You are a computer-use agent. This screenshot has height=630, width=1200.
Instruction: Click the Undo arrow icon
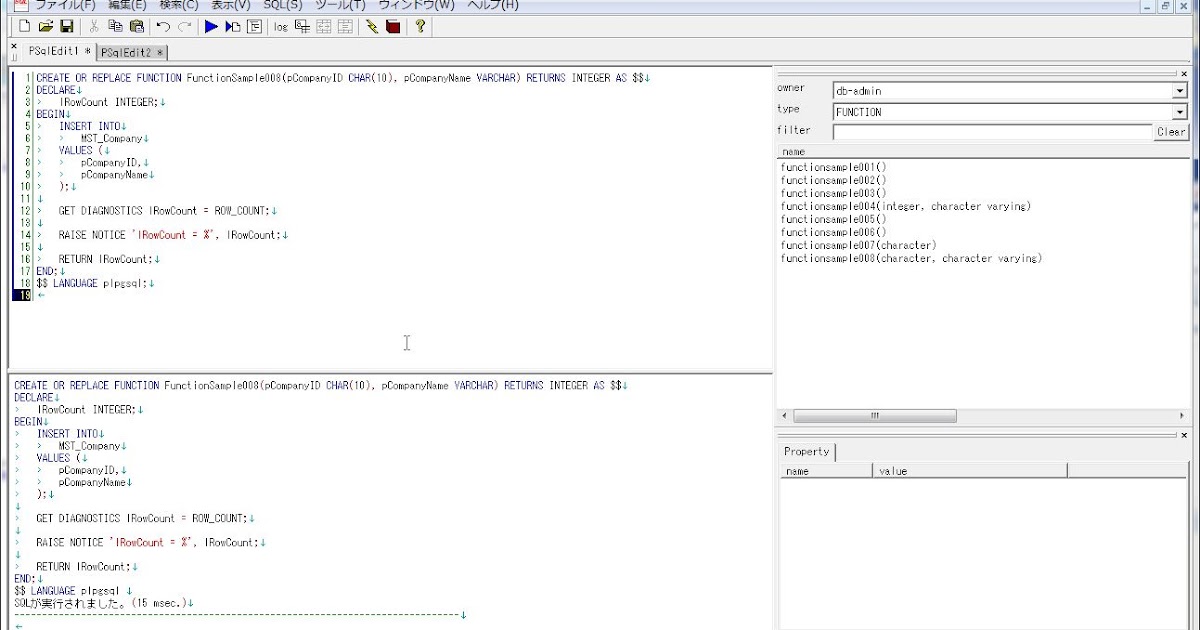(163, 27)
